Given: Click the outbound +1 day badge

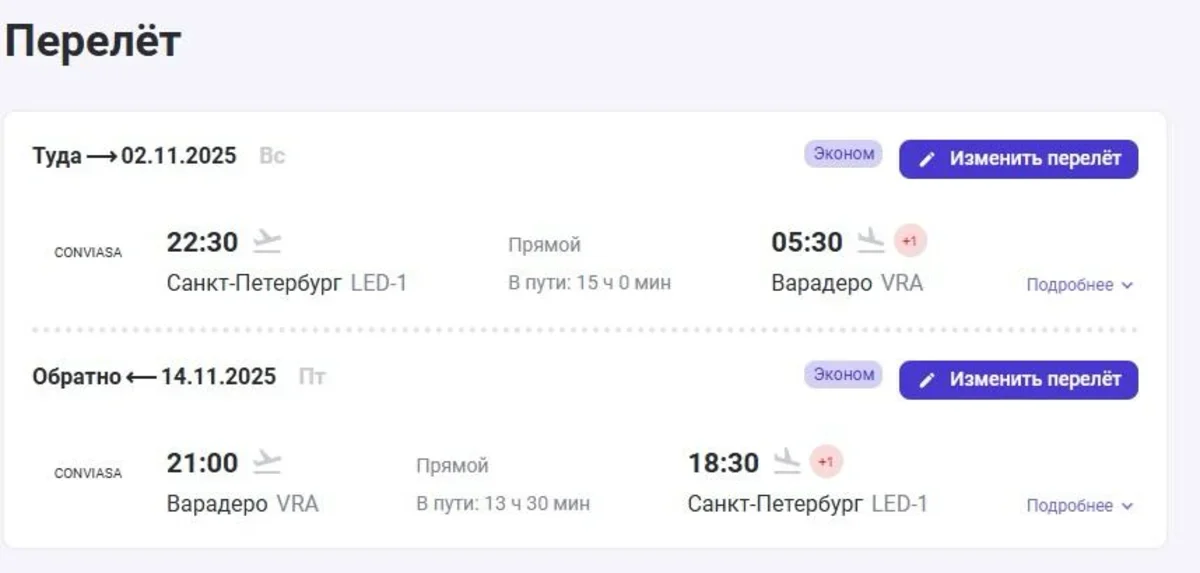Looking at the screenshot, I should point(910,241).
